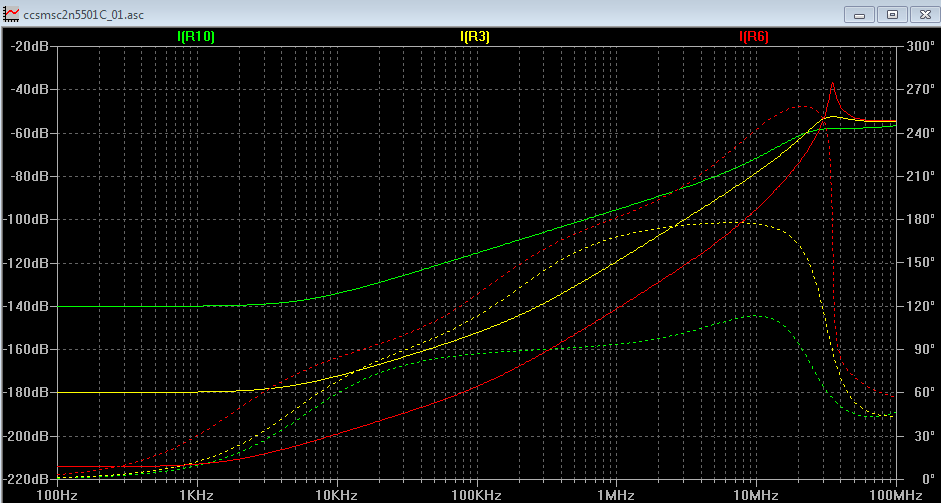
Task: Click the -20dB magnitude axis label
Action: click(x=28, y=46)
